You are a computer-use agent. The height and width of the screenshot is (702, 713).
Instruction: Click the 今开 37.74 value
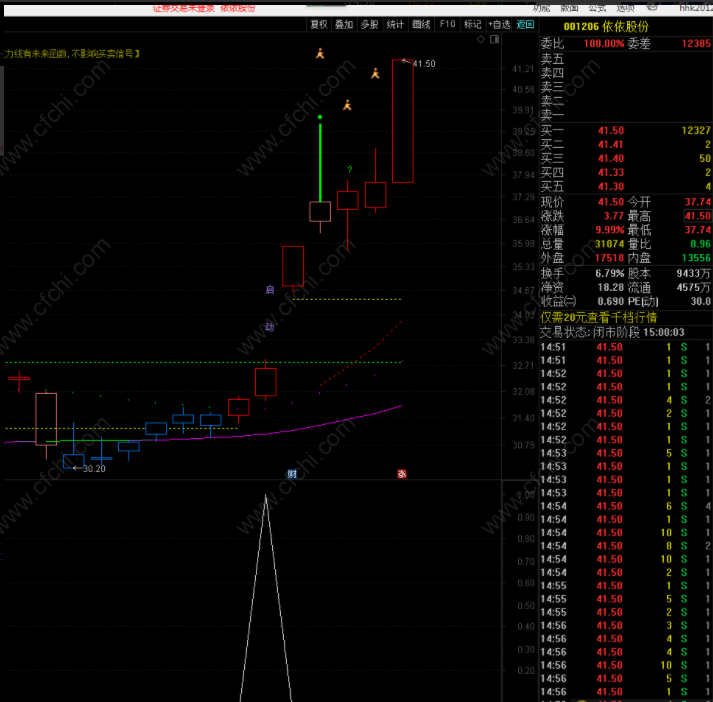pos(698,202)
